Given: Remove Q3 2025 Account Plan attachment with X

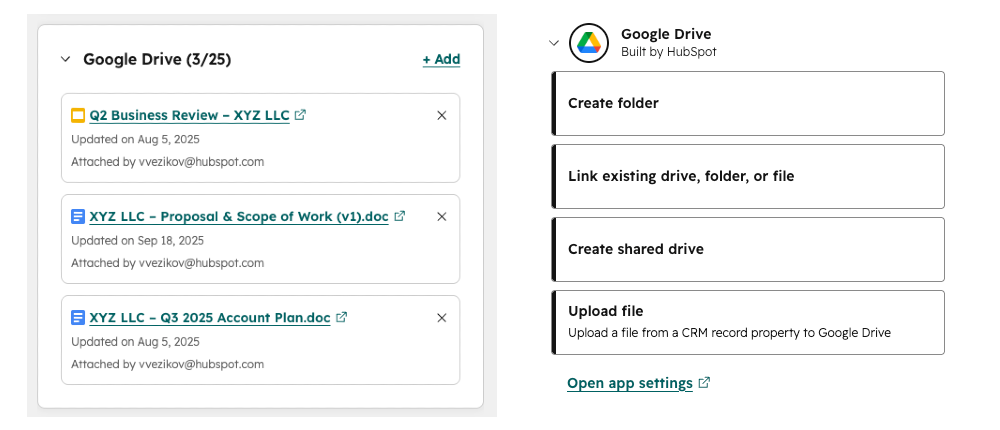Looking at the screenshot, I should click(441, 318).
